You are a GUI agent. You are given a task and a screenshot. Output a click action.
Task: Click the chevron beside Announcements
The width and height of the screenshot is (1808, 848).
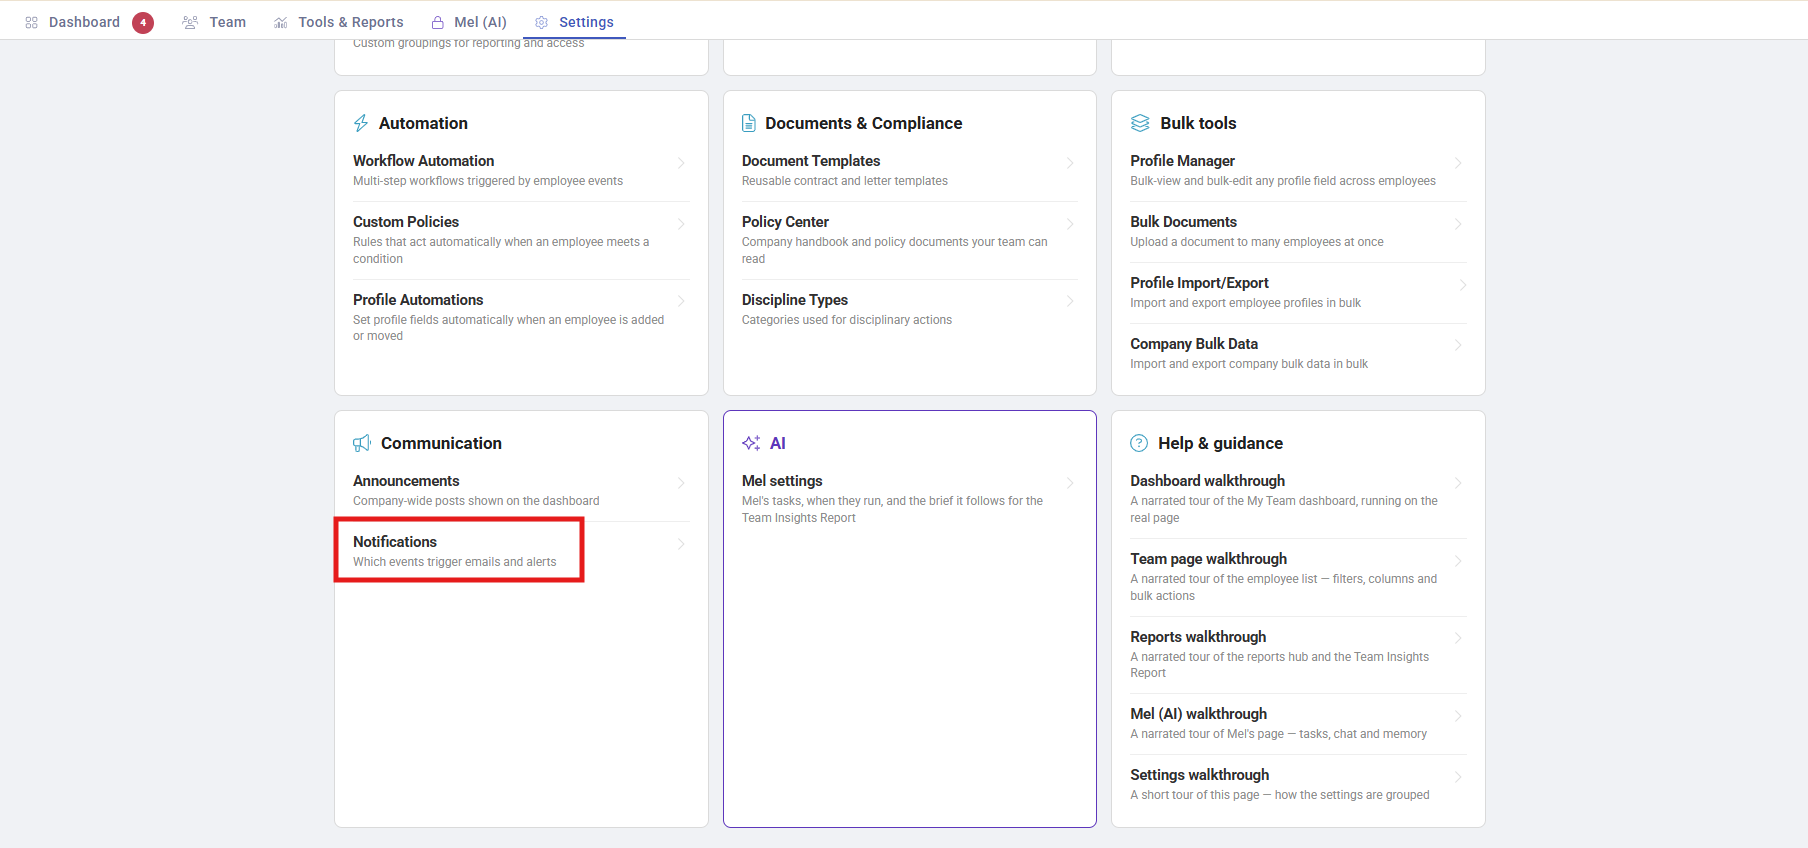[x=681, y=483]
